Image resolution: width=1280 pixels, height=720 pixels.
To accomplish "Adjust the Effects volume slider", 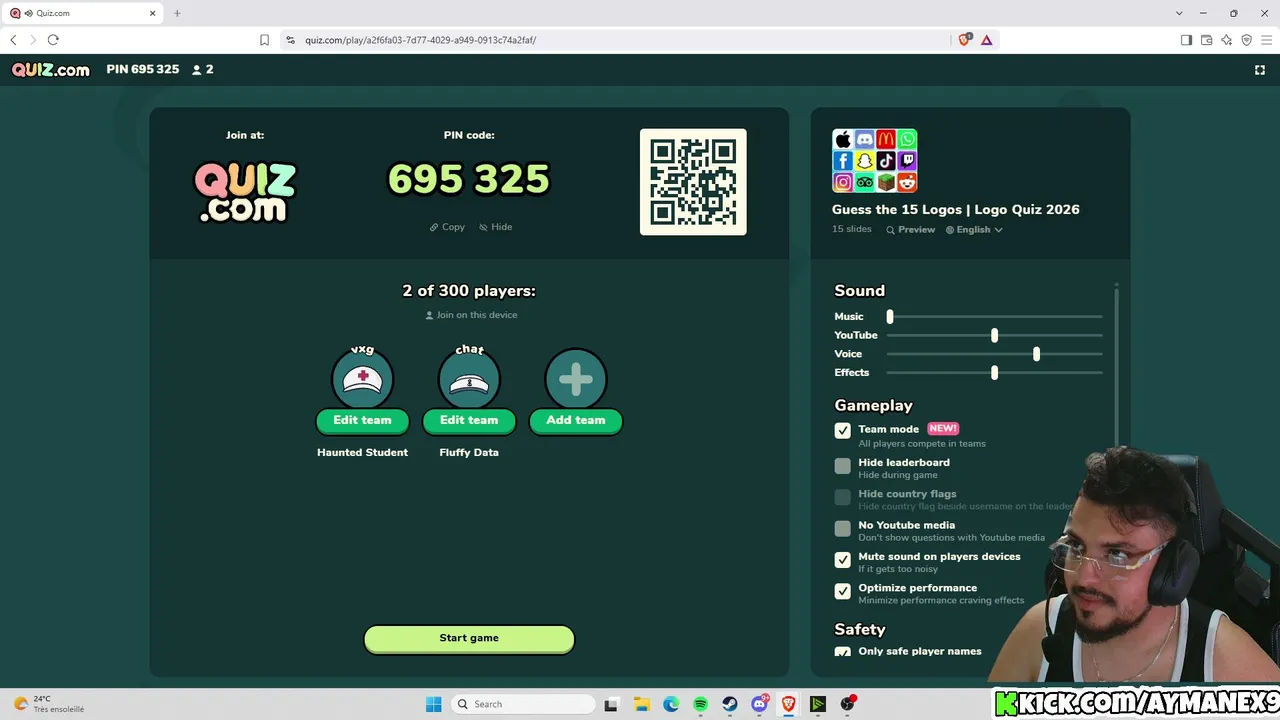I will coord(994,373).
